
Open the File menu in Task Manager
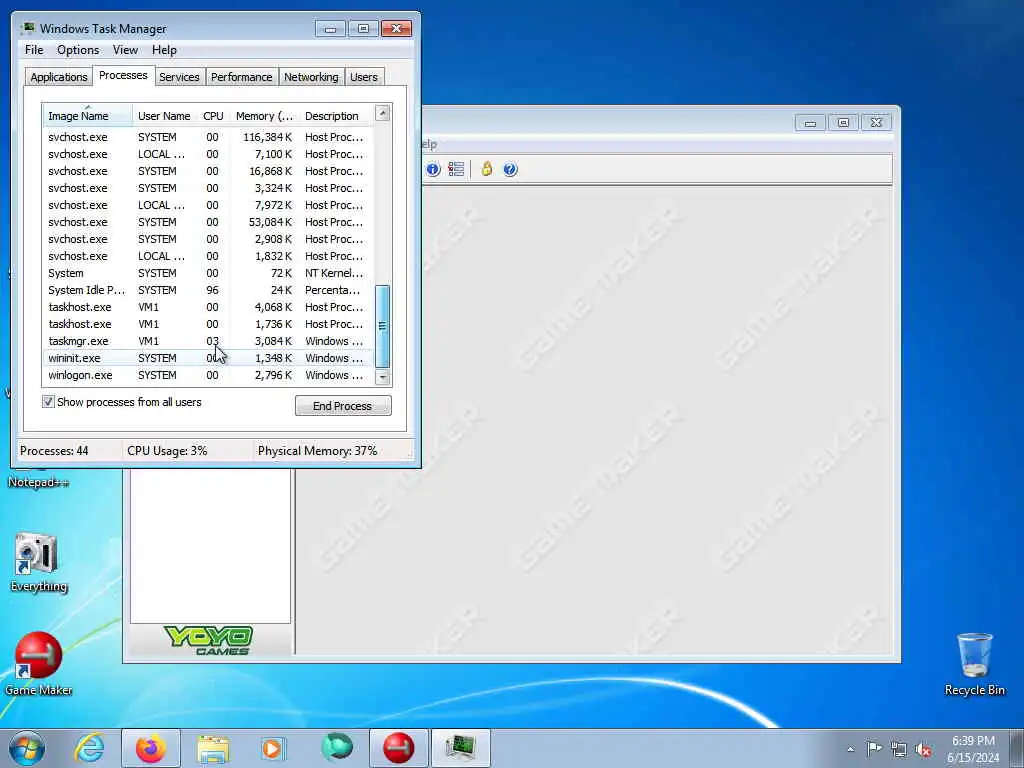click(34, 50)
